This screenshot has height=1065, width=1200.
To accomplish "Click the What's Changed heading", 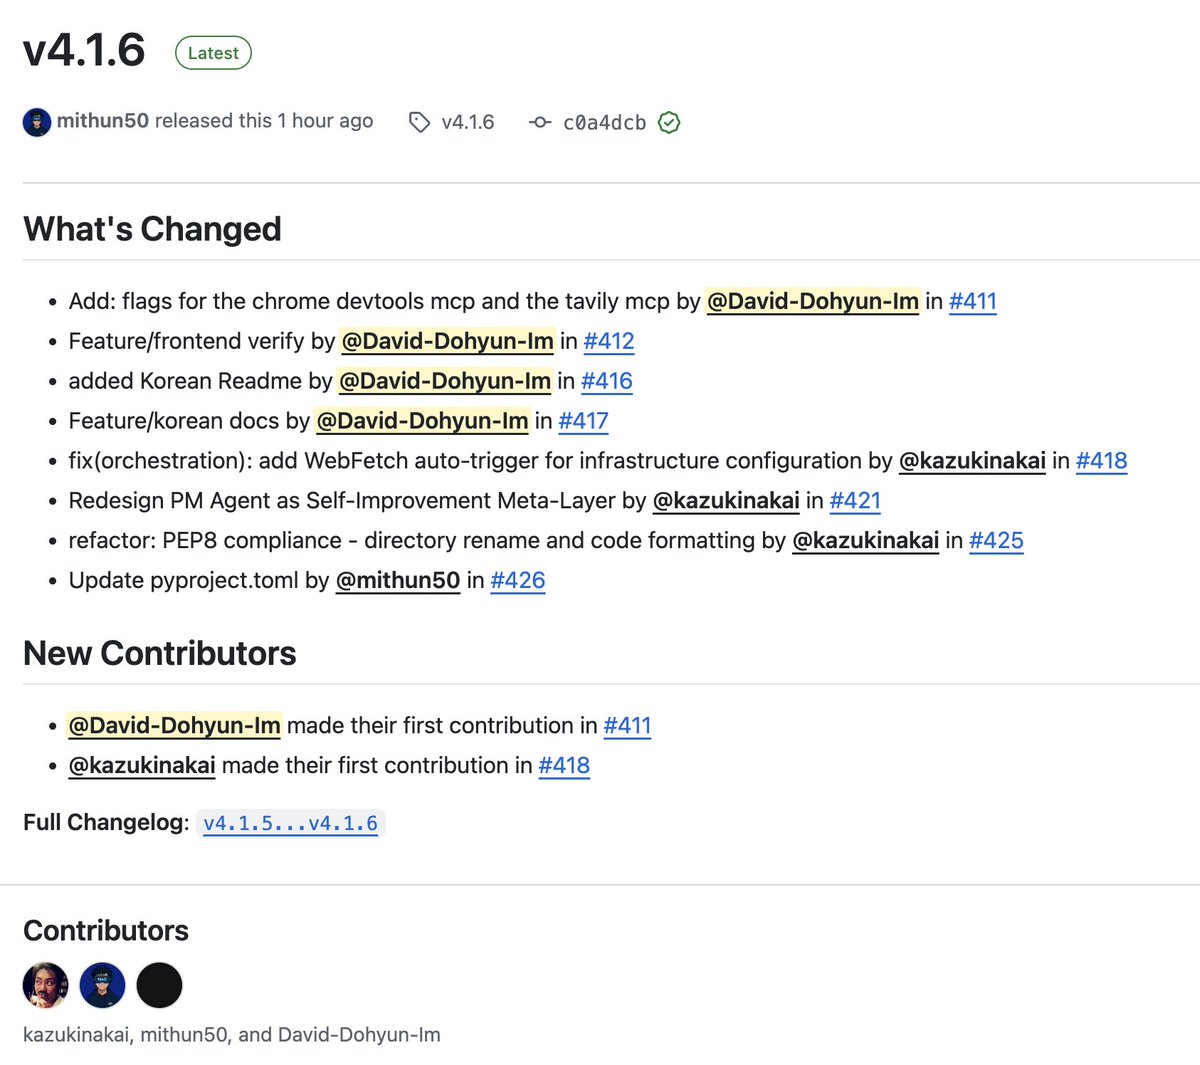I will click(151, 229).
